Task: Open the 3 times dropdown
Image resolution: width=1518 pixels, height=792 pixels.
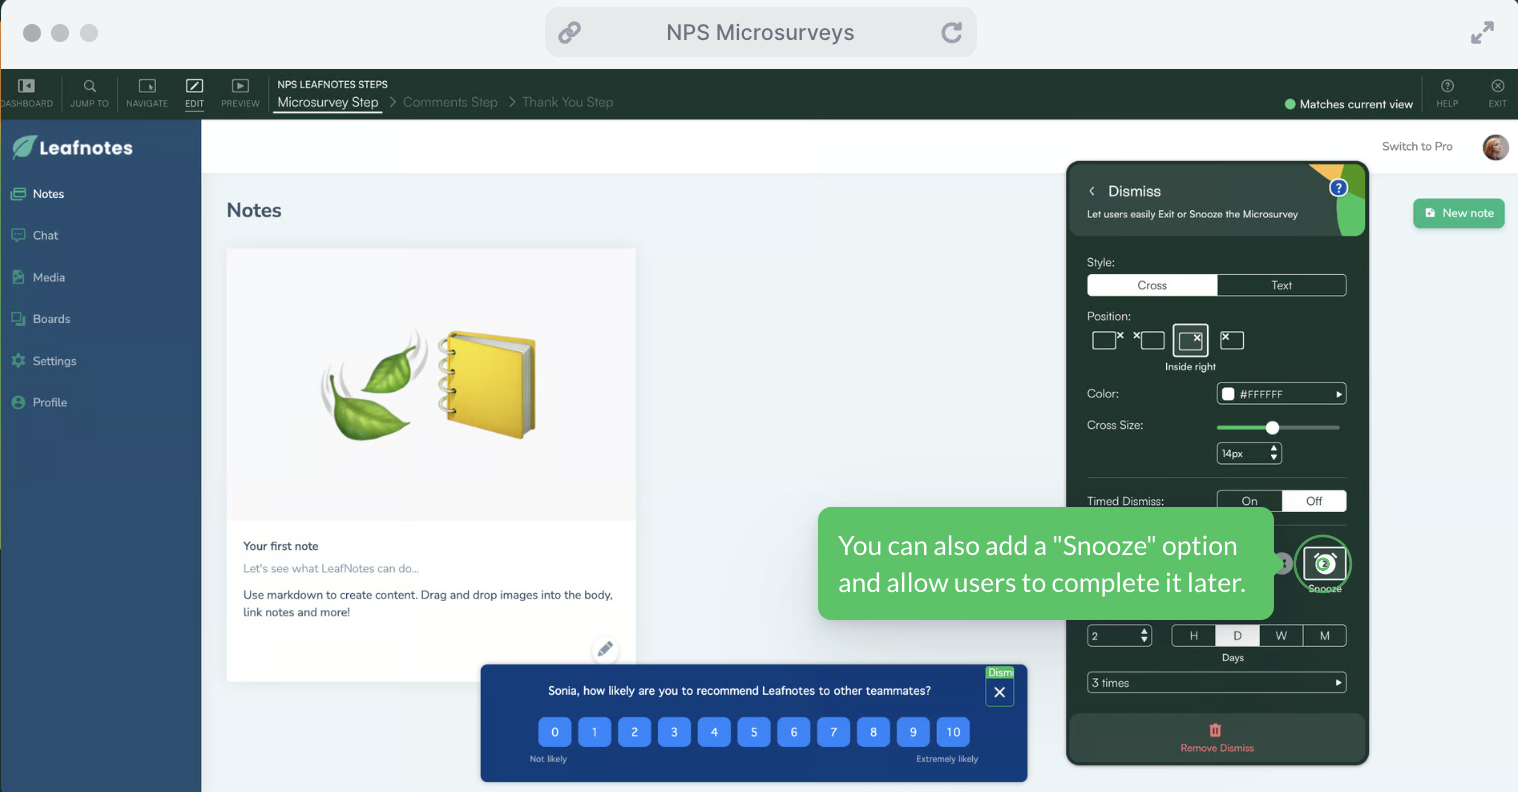Action: [1216, 683]
